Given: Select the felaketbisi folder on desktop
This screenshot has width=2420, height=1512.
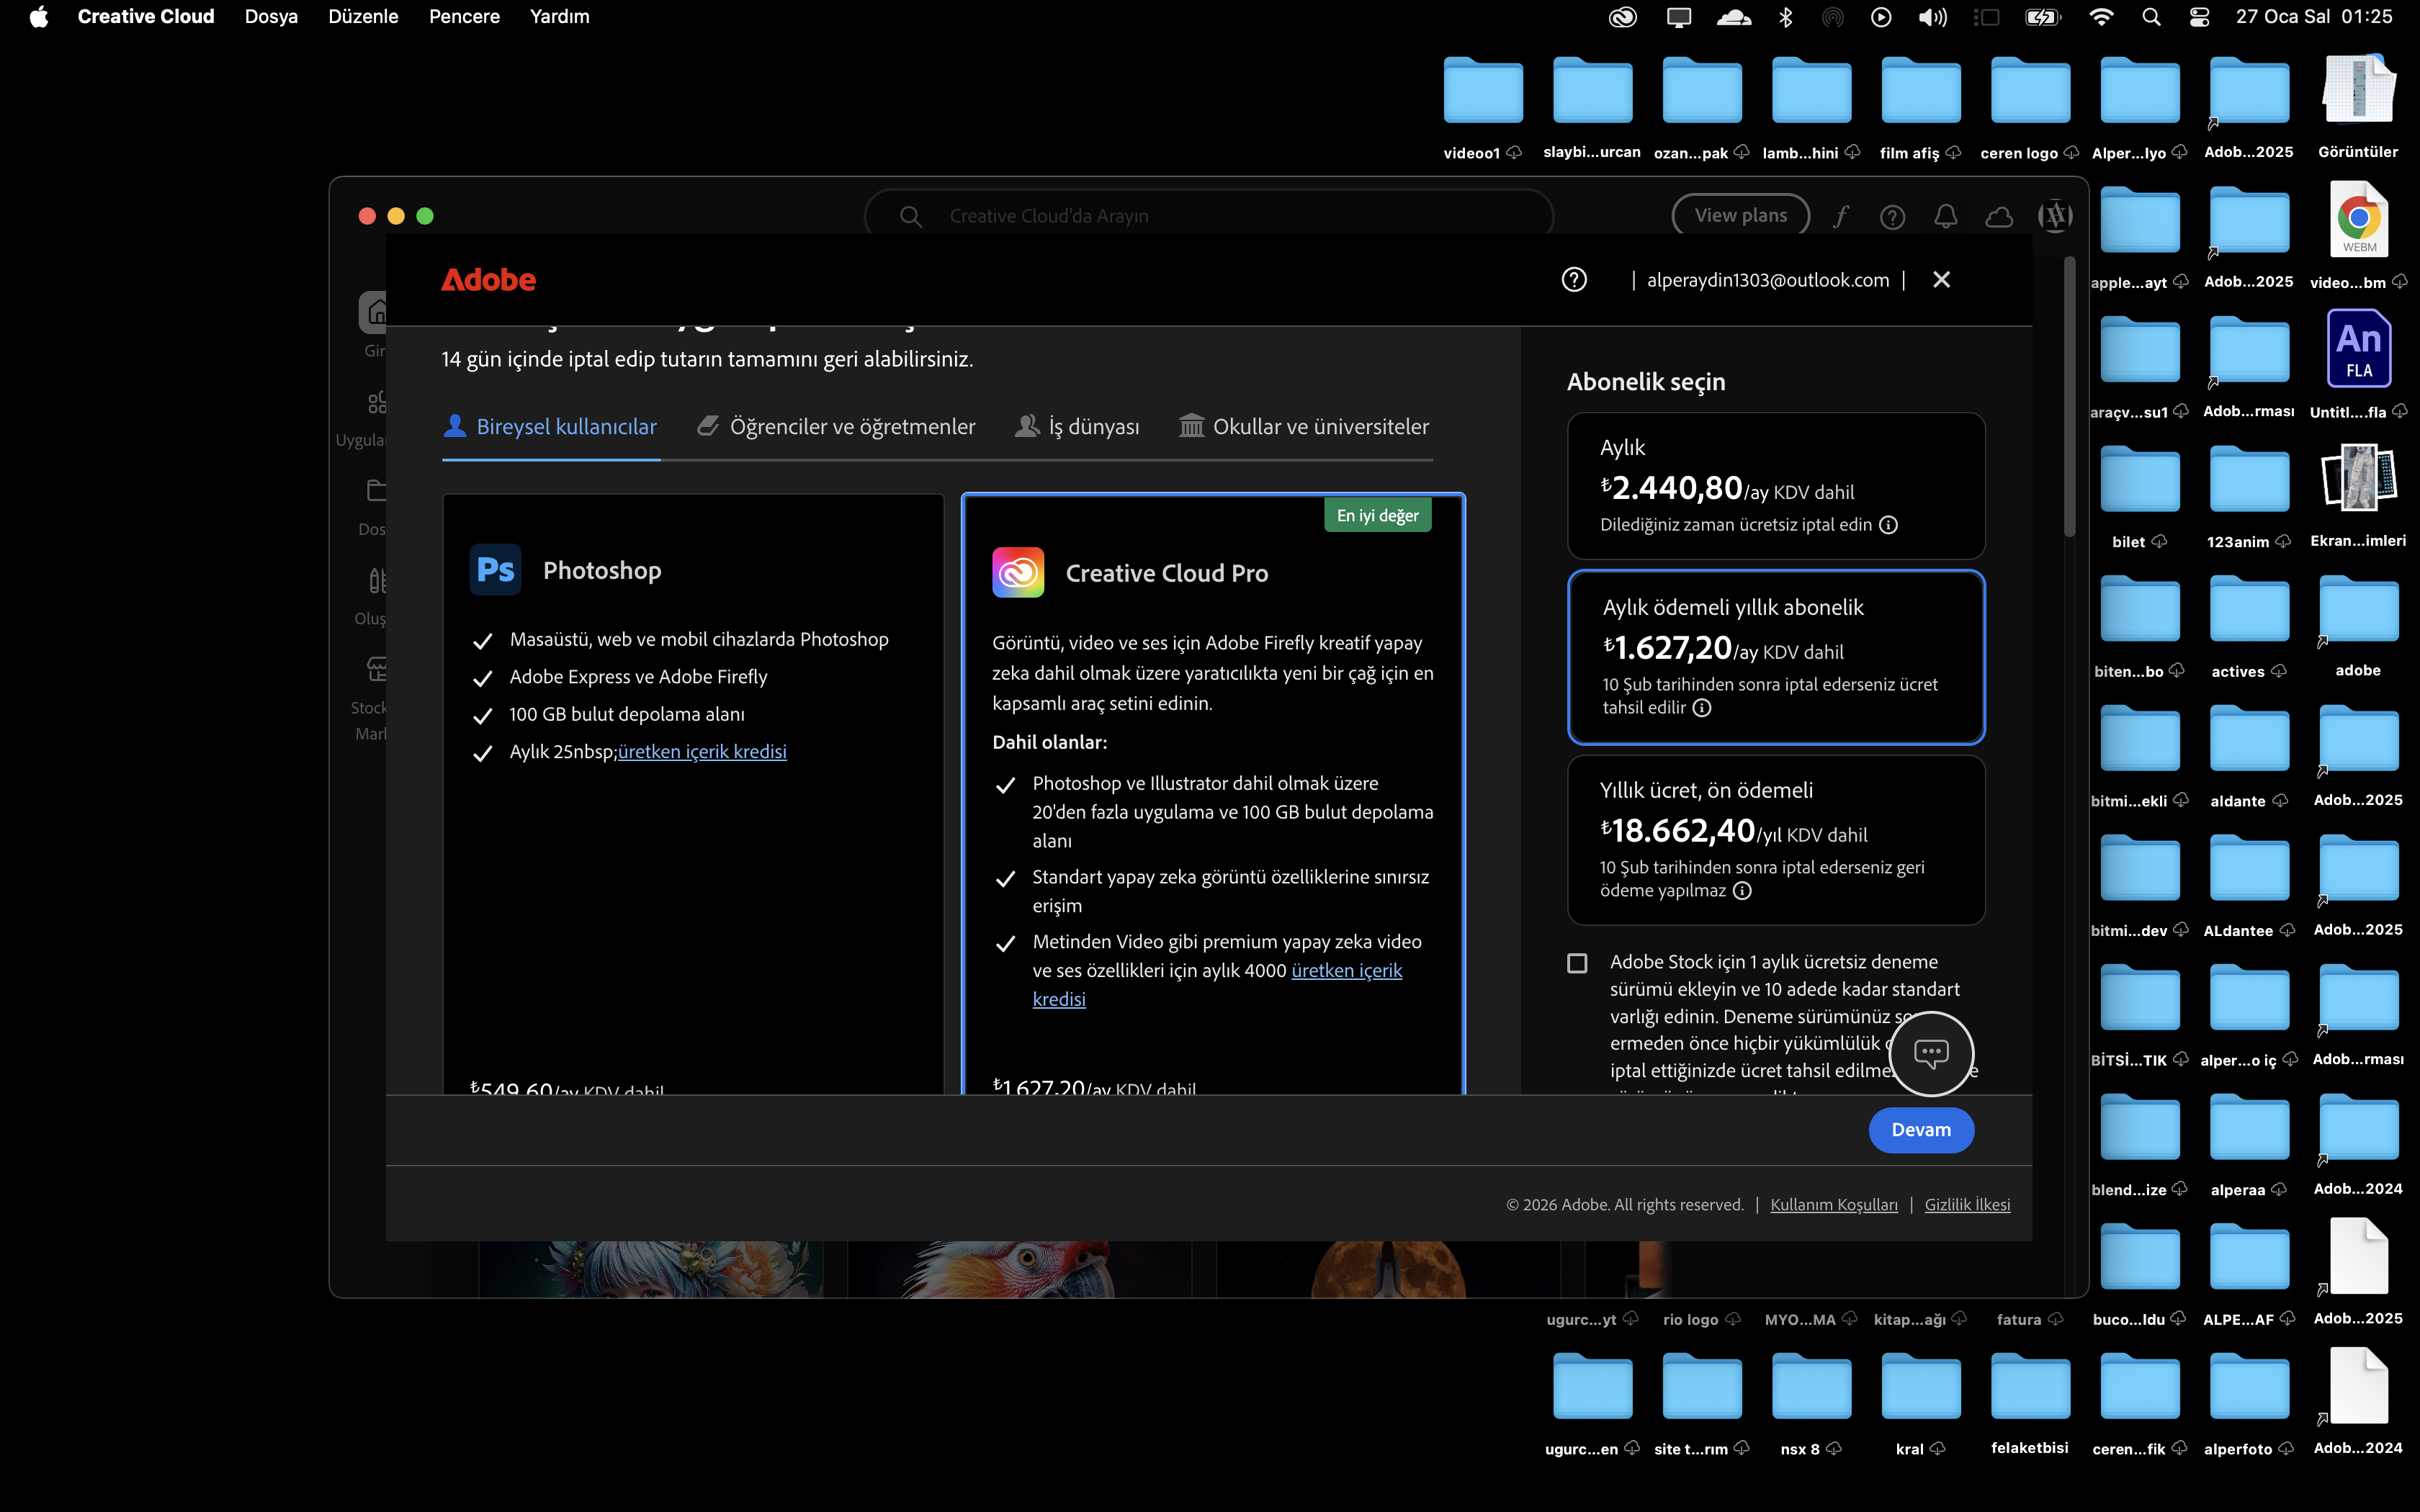Looking at the screenshot, I should [2030, 1386].
